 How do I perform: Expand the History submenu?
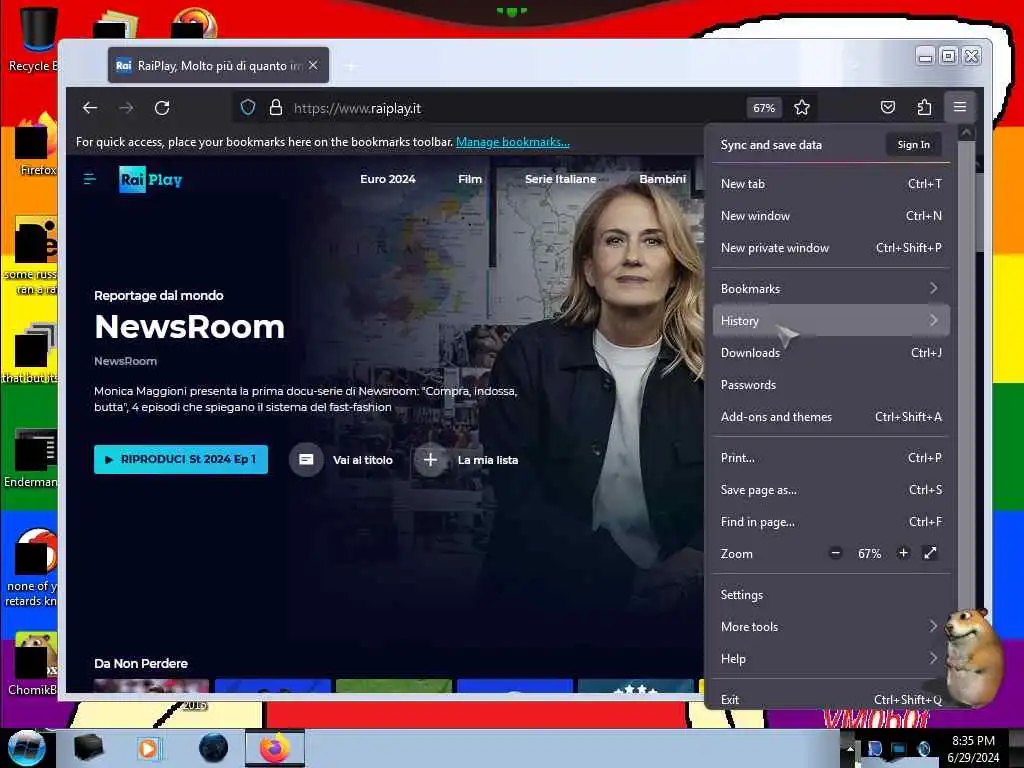pyautogui.click(x=831, y=321)
